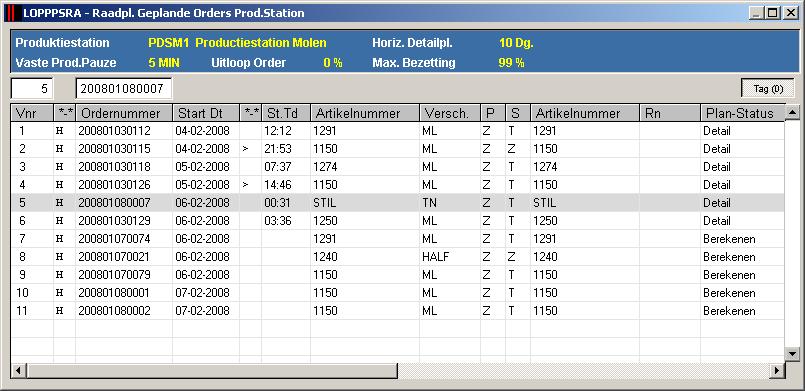Sort by Ordernummer column header
Screen dimensions: 805x391
[x=124, y=113]
